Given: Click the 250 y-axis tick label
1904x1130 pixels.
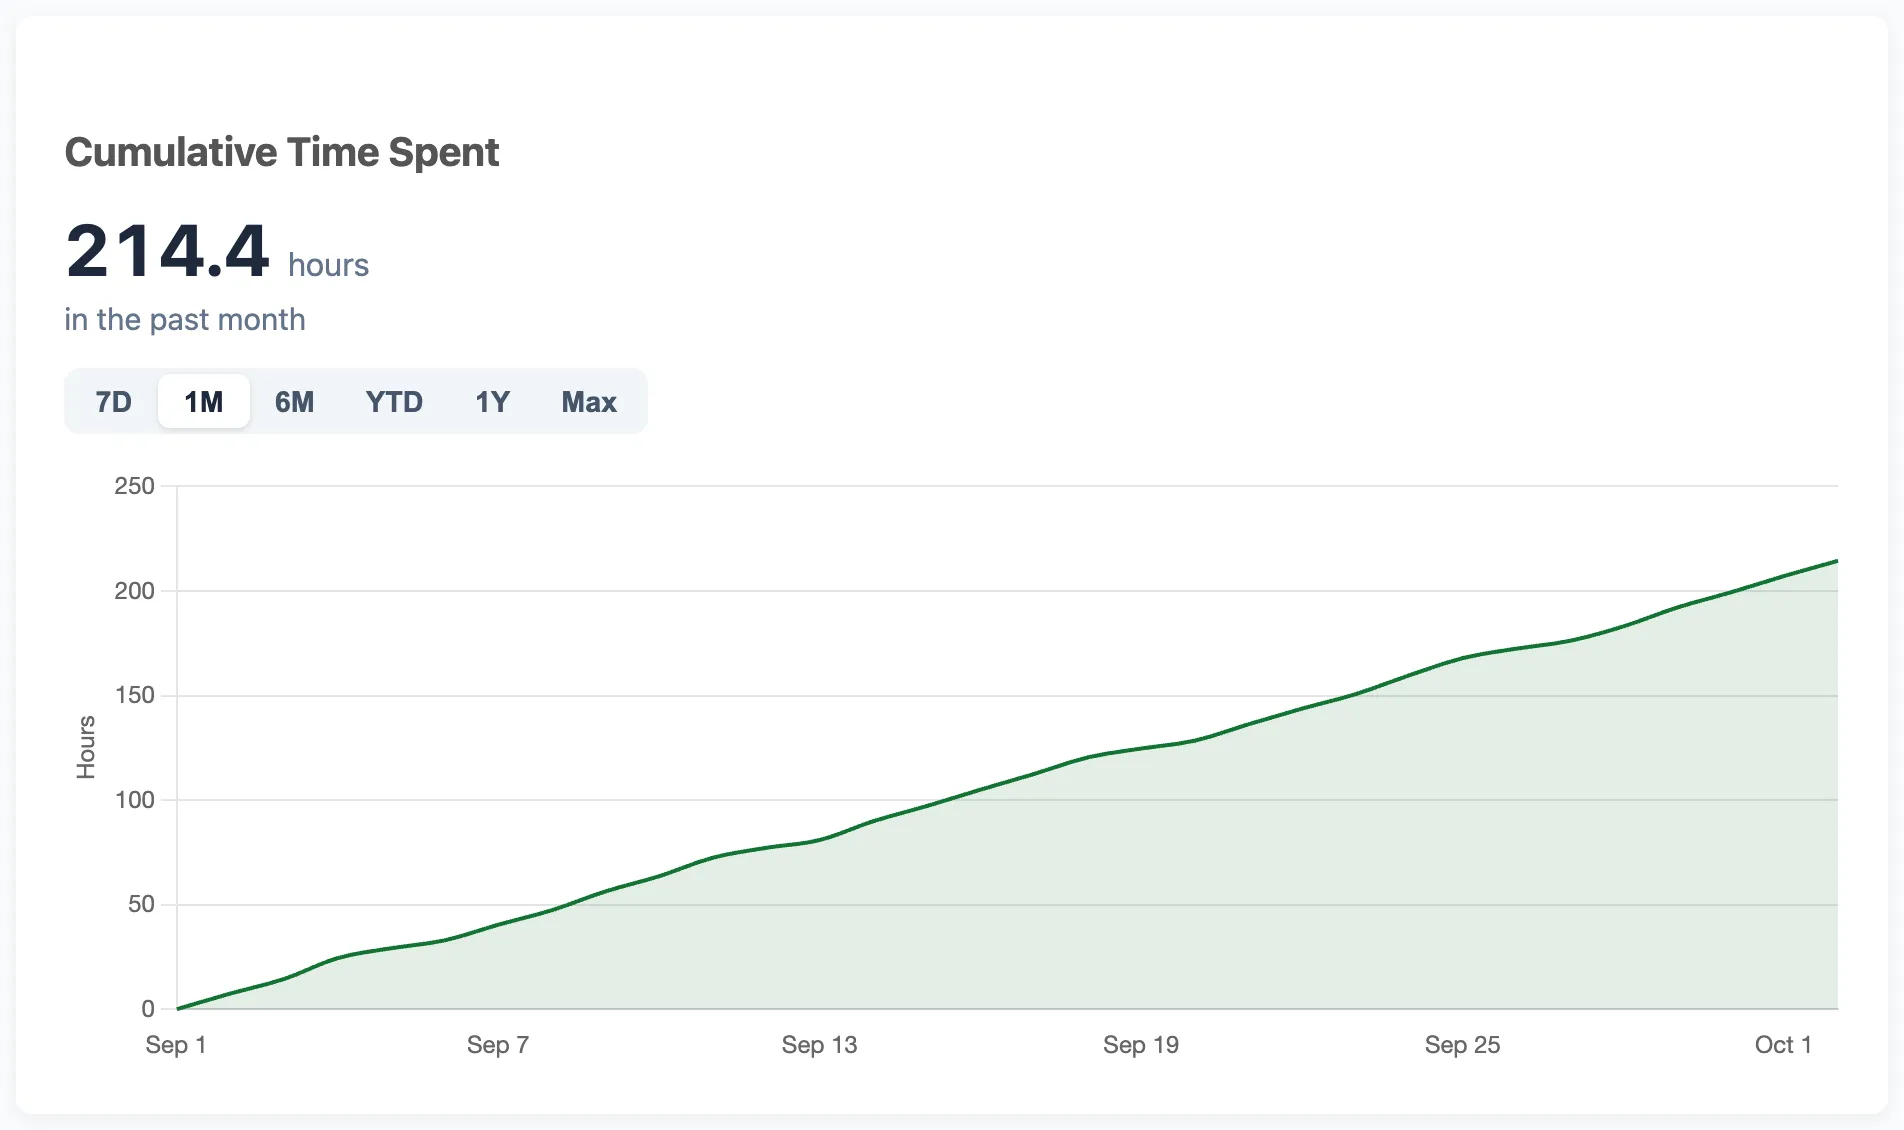Looking at the screenshot, I should [x=134, y=486].
